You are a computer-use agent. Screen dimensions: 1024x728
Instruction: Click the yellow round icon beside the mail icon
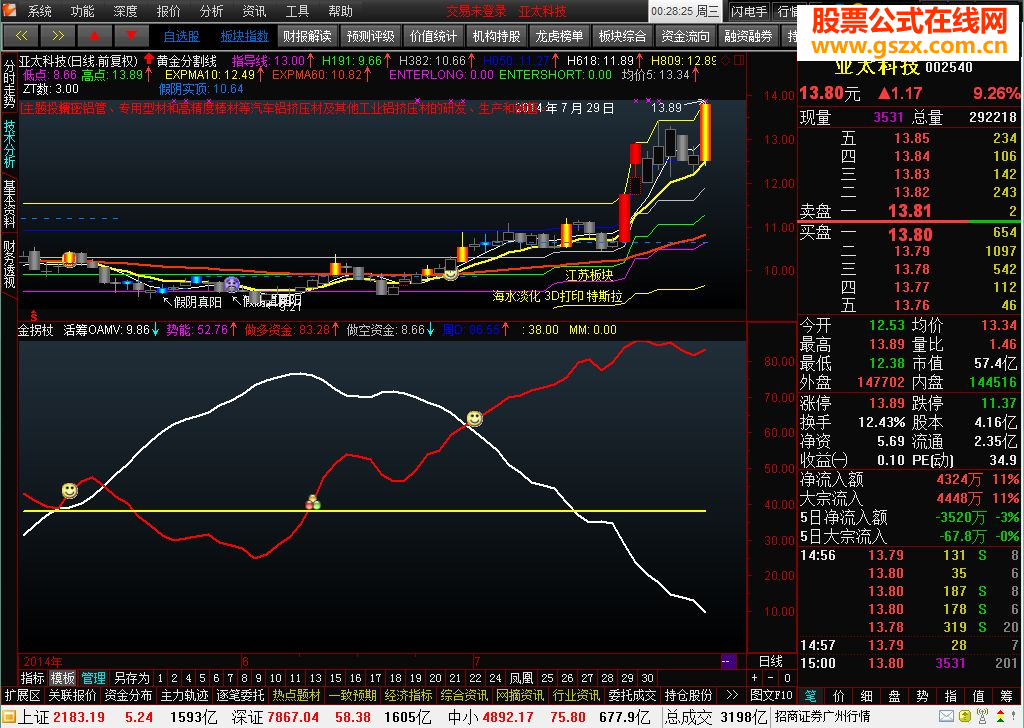pyautogui.click(x=965, y=717)
